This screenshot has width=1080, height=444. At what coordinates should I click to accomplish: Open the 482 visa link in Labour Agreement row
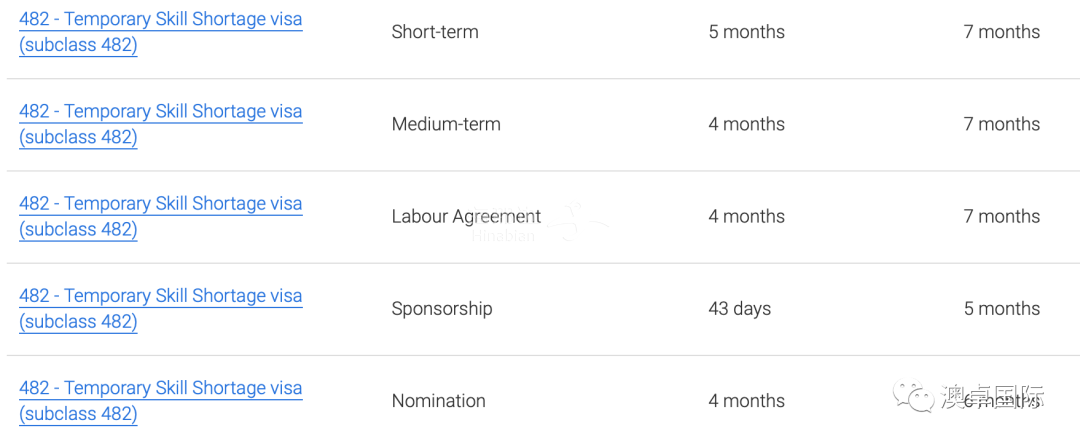click(x=160, y=216)
